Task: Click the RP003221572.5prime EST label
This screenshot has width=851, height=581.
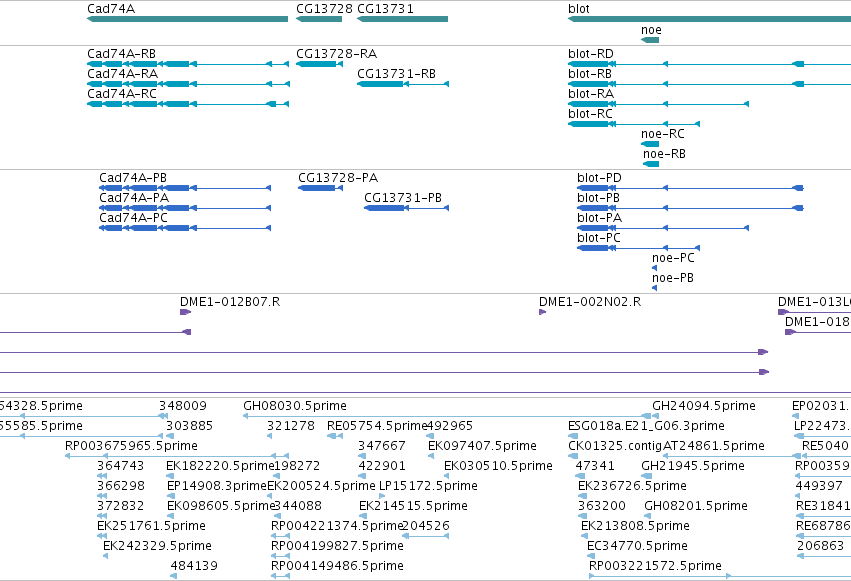Action: (x=655, y=567)
